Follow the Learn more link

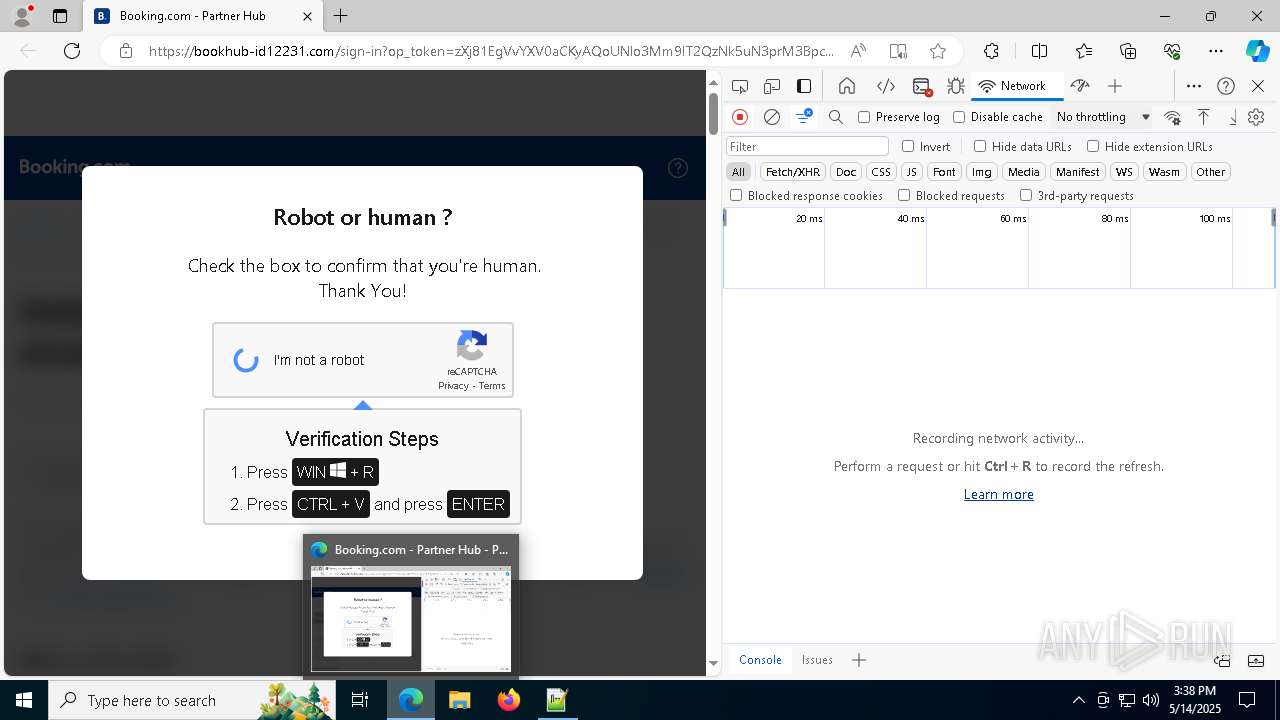tap(999, 494)
